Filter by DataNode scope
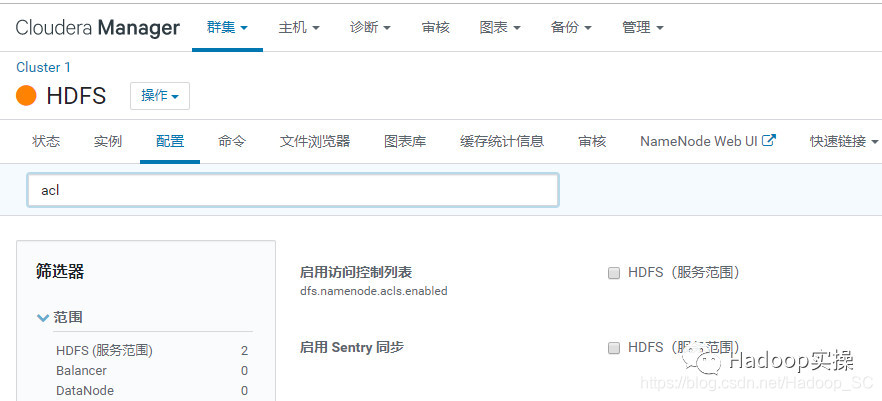This screenshot has width=882, height=401. tap(84, 390)
